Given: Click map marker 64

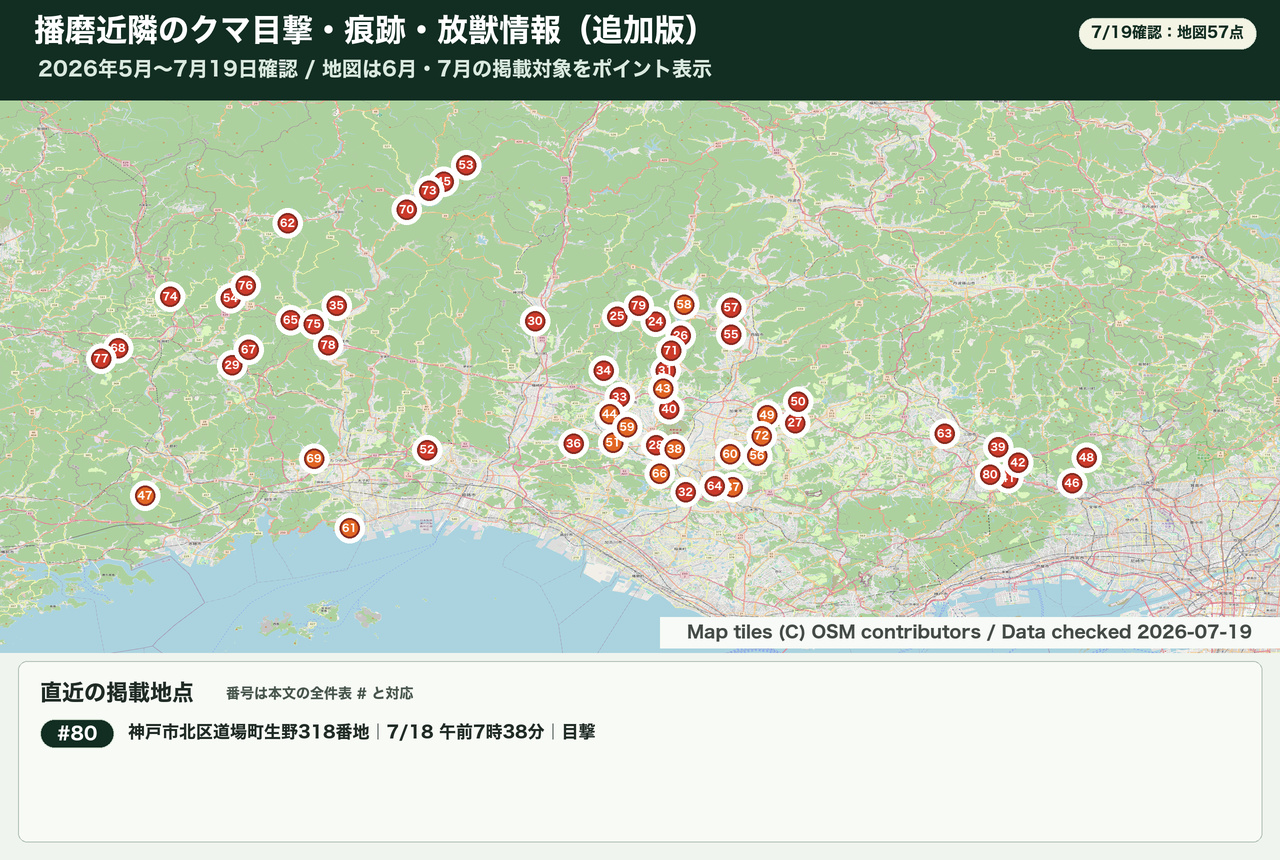Looking at the screenshot, I should 714,486.
